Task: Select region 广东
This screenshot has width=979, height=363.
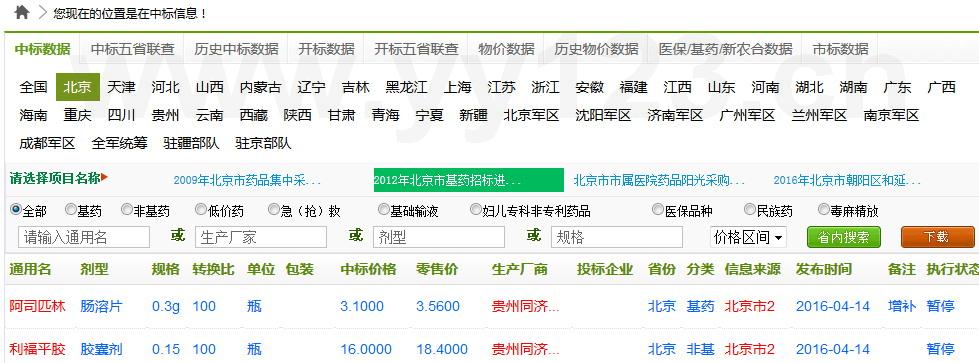Action: coord(897,87)
